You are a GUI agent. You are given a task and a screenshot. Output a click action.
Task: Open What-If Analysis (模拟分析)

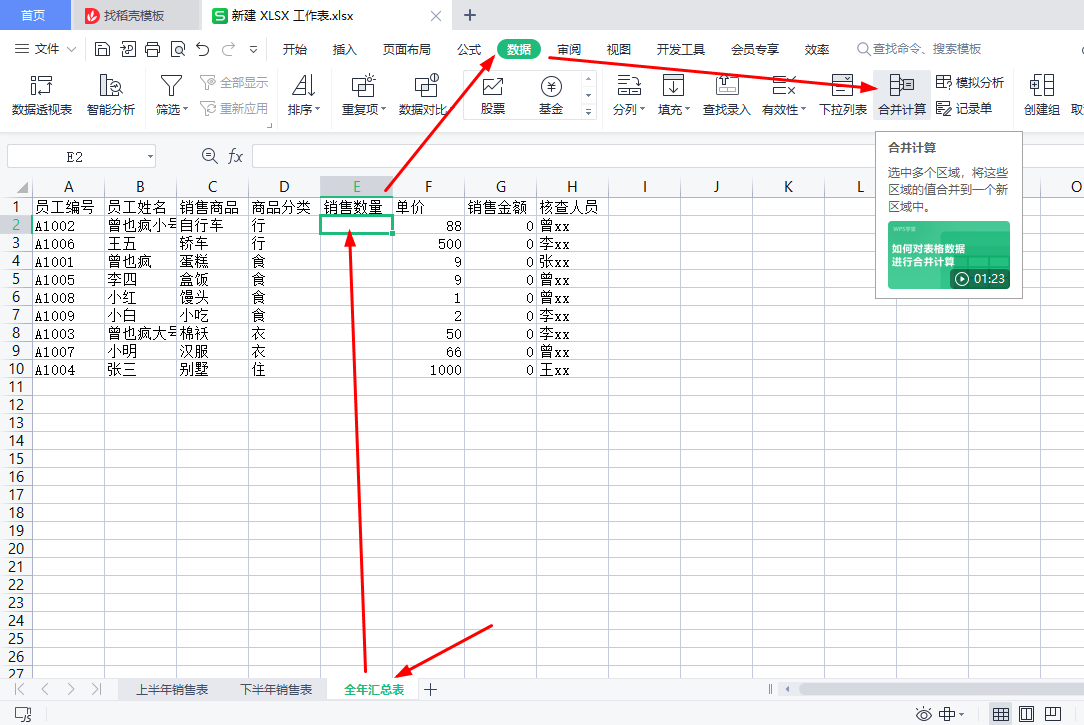969,82
